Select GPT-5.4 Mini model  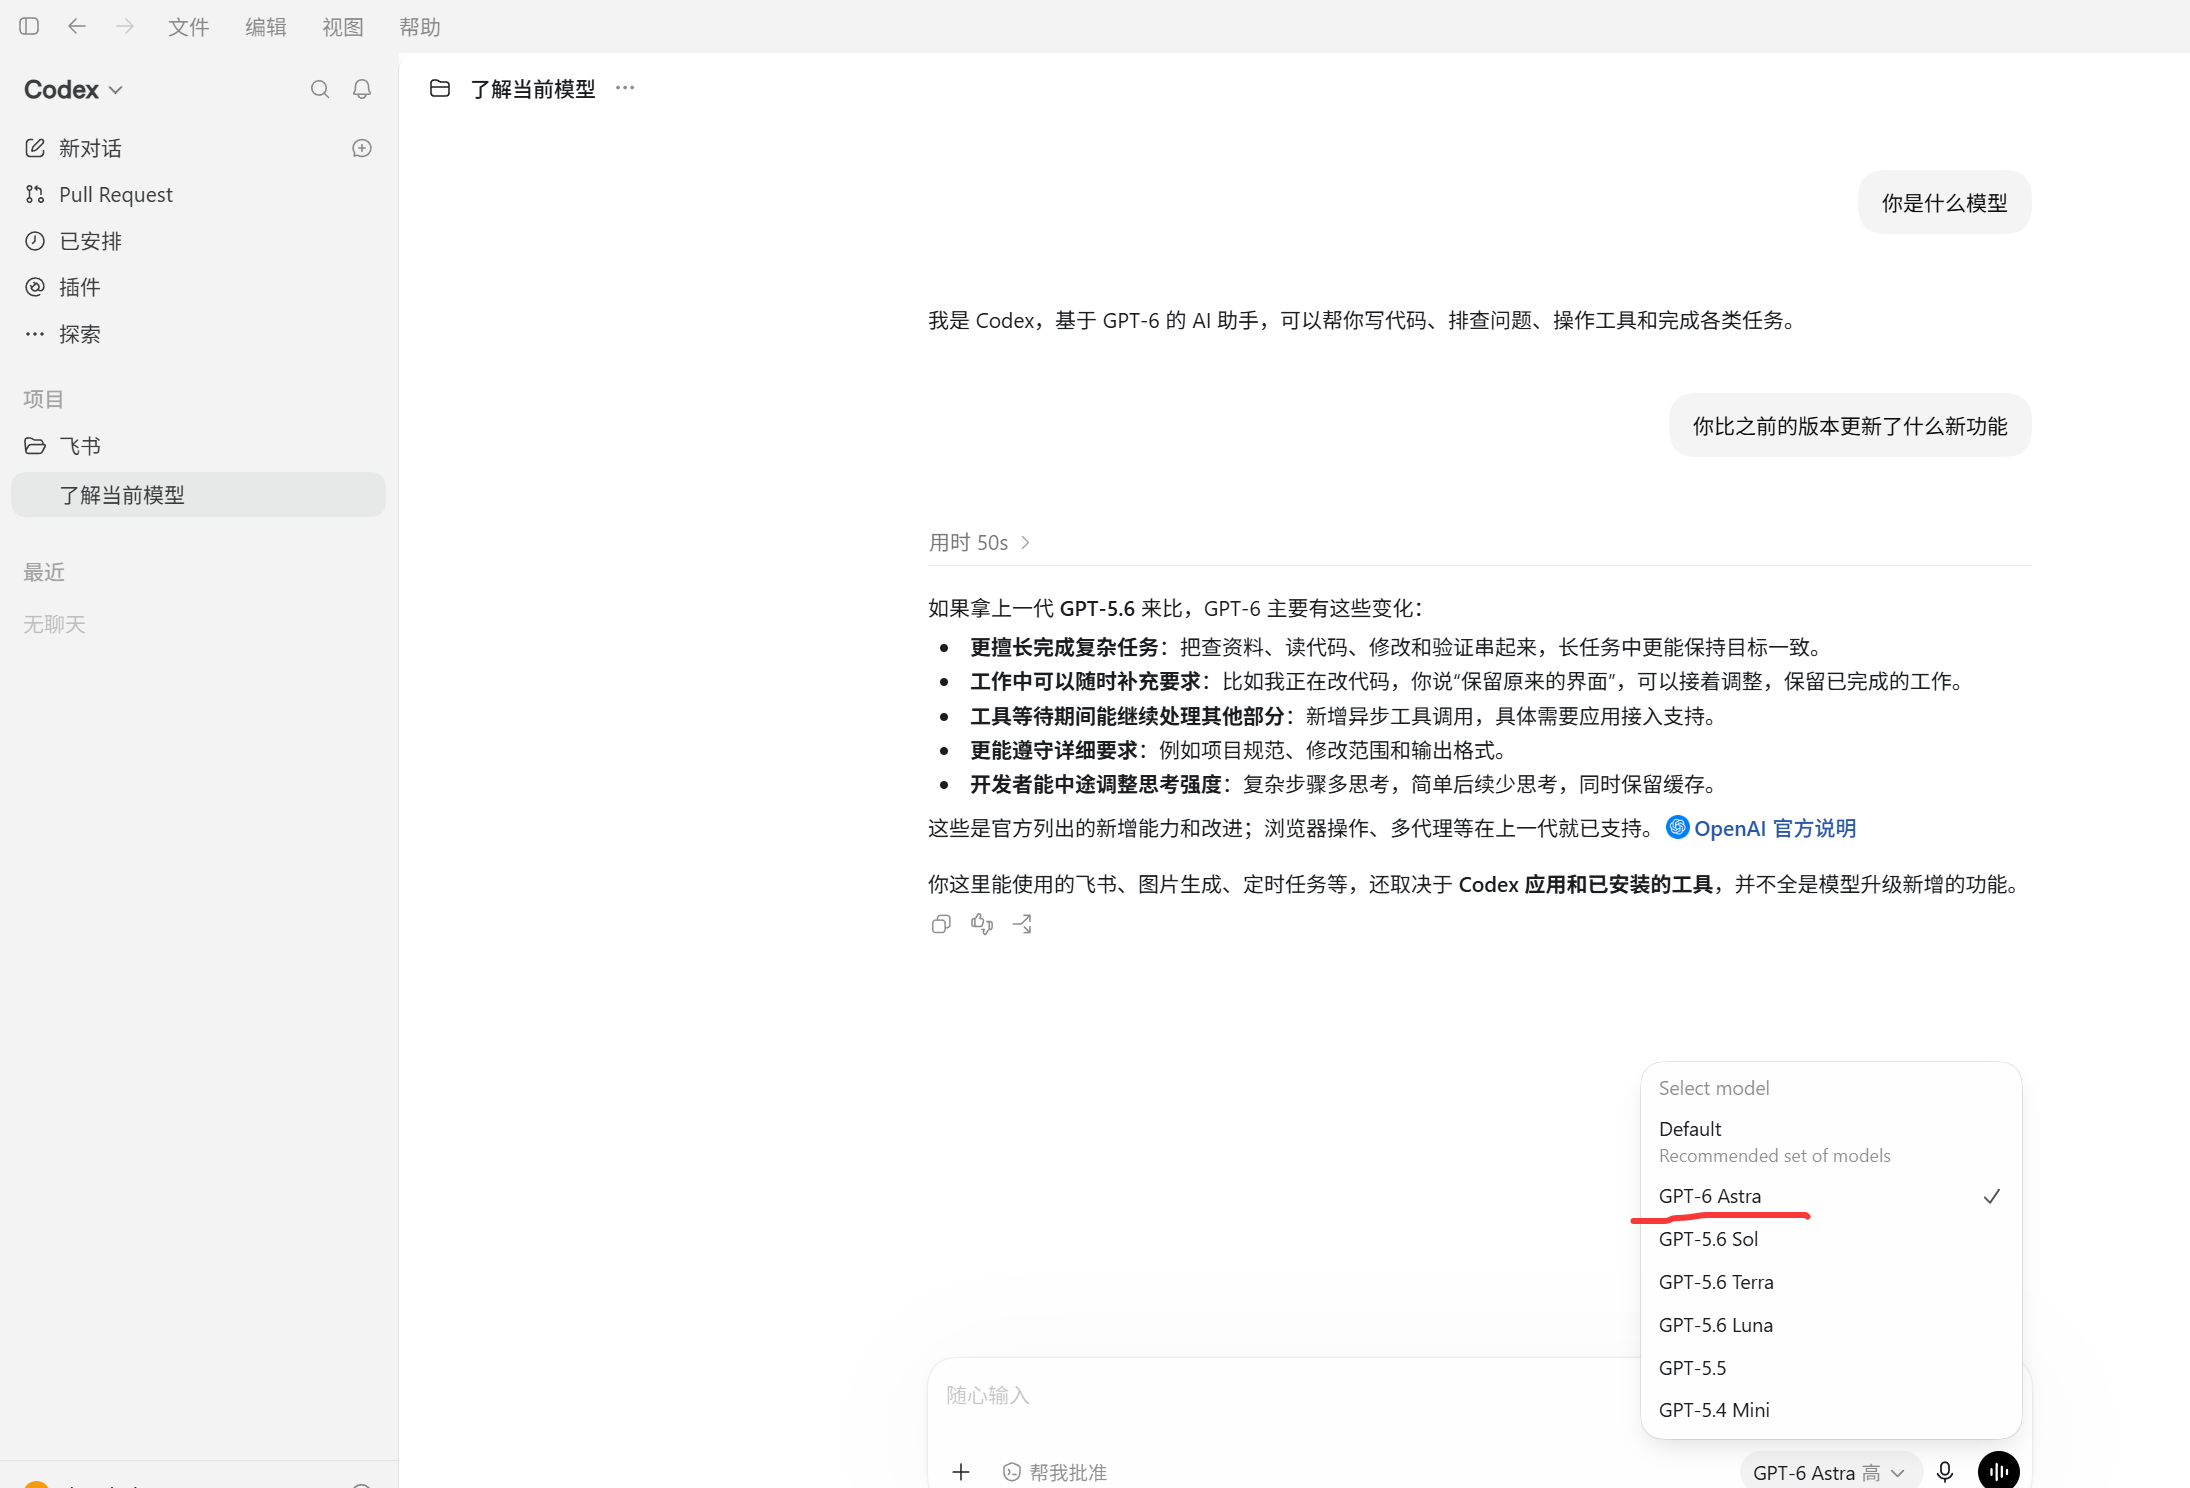click(x=1831, y=1410)
